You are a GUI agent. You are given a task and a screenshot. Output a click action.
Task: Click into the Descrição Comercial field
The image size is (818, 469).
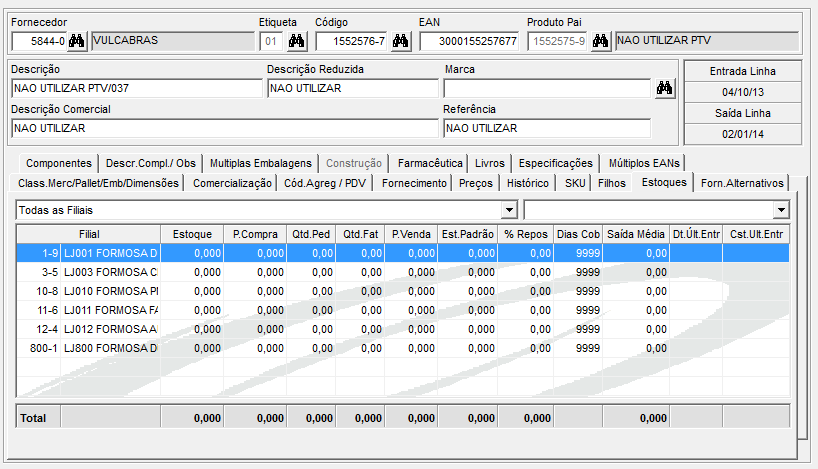point(224,128)
